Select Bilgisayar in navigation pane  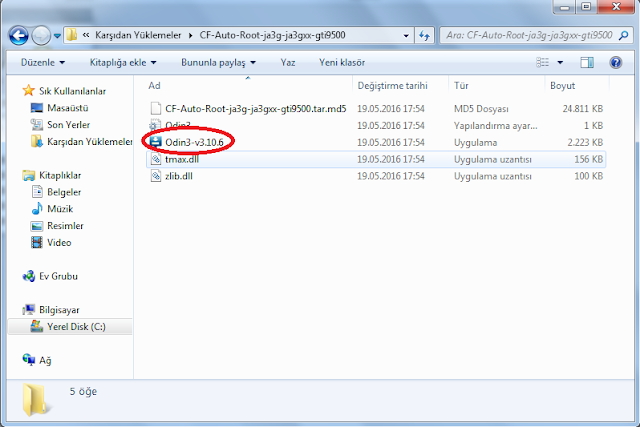[59, 310]
